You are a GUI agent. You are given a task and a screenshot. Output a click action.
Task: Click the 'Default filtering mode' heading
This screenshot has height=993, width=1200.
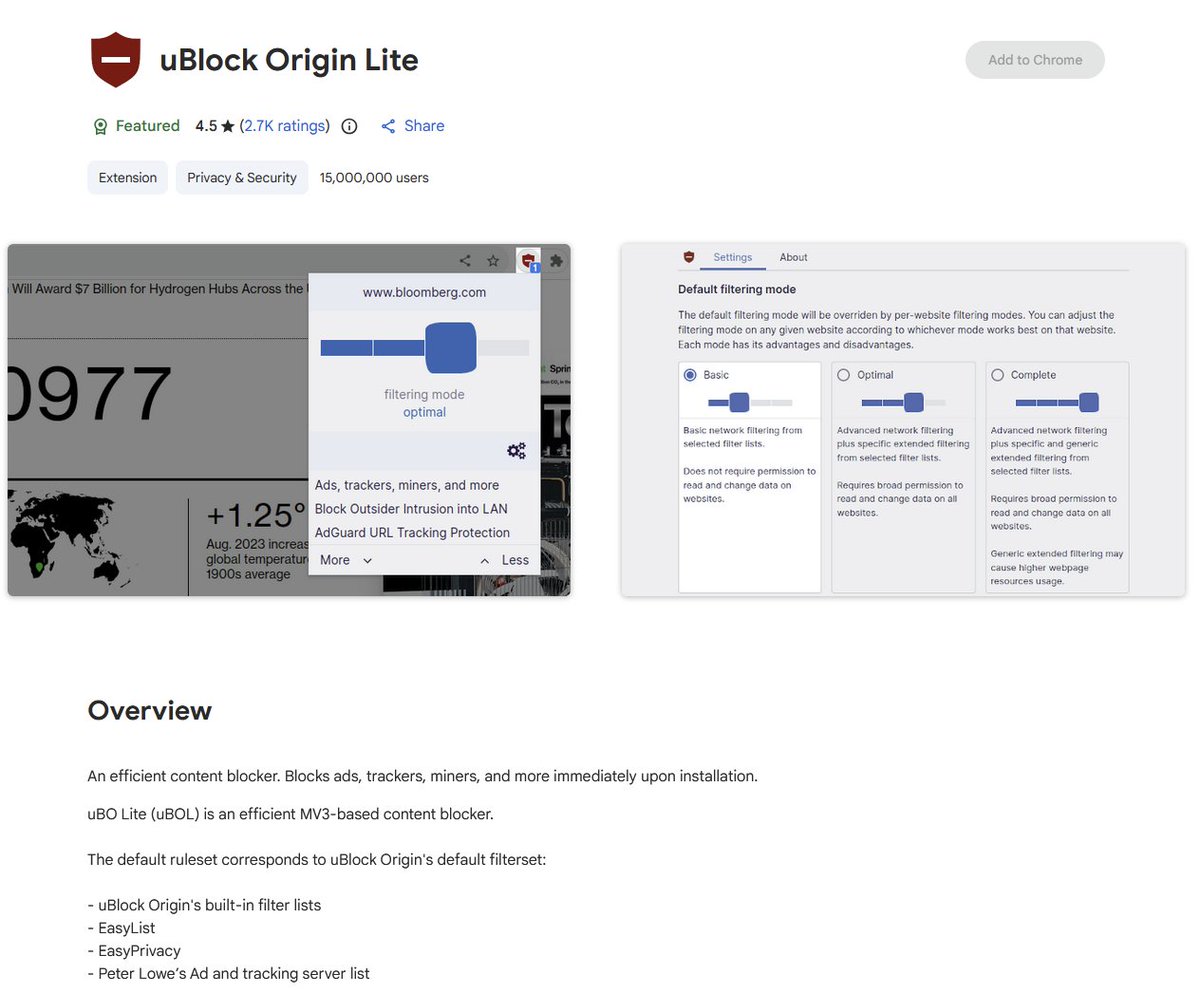[737, 290]
